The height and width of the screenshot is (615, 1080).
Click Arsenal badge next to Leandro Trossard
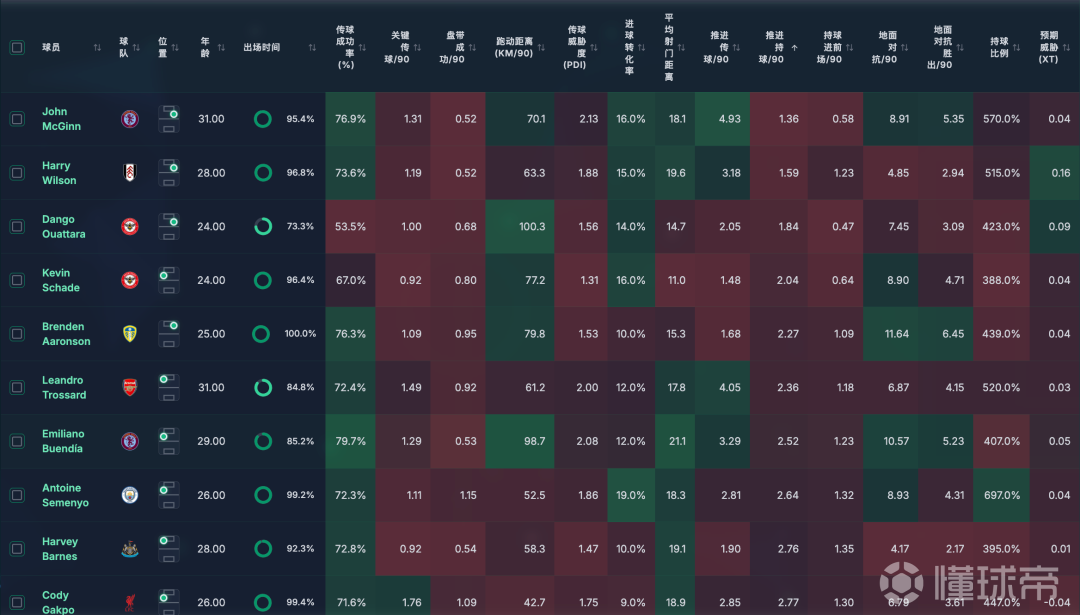(x=130, y=388)
